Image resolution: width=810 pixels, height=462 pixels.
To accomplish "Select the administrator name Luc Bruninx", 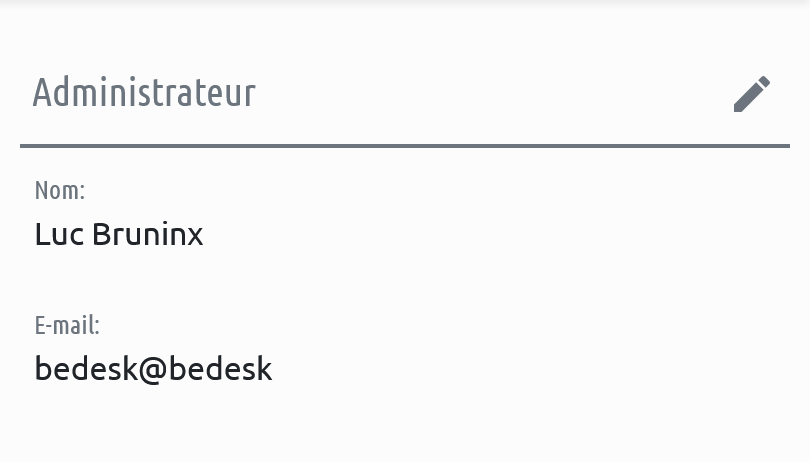I will (119, 235).
